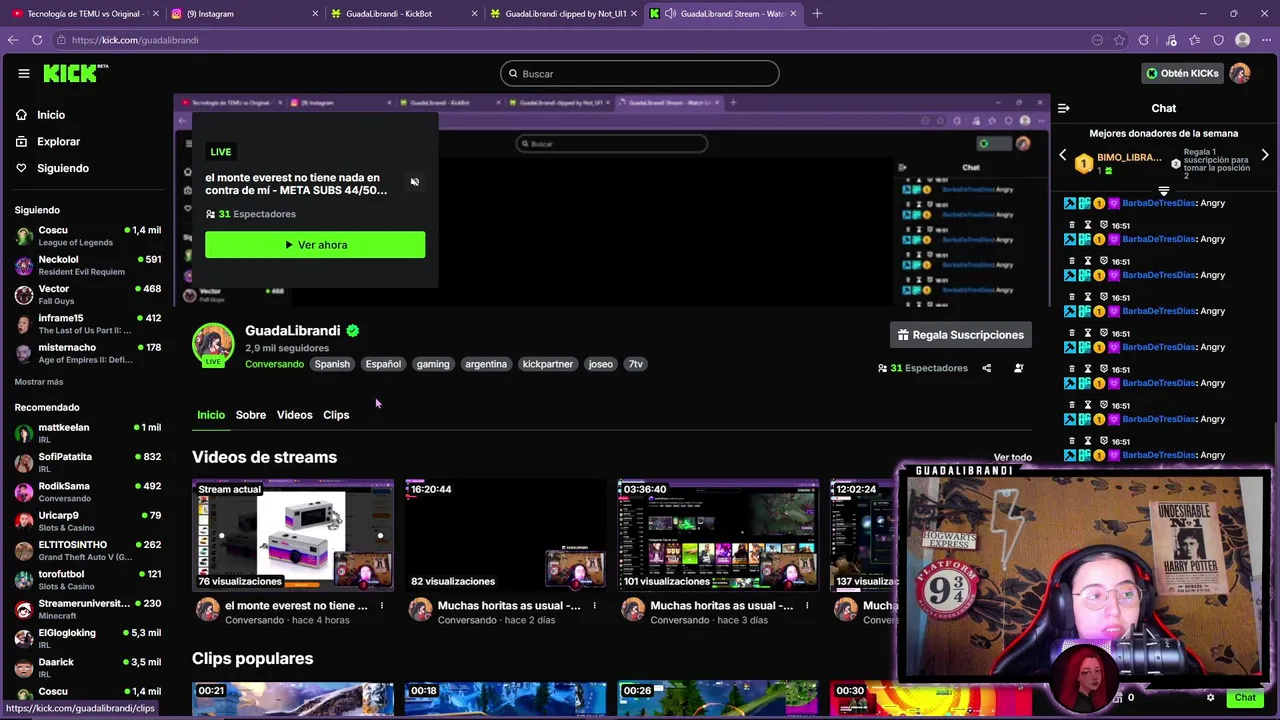Open Siguiendo in the left navigation
Screen dimensions: 1280x720
pos(62,168)
